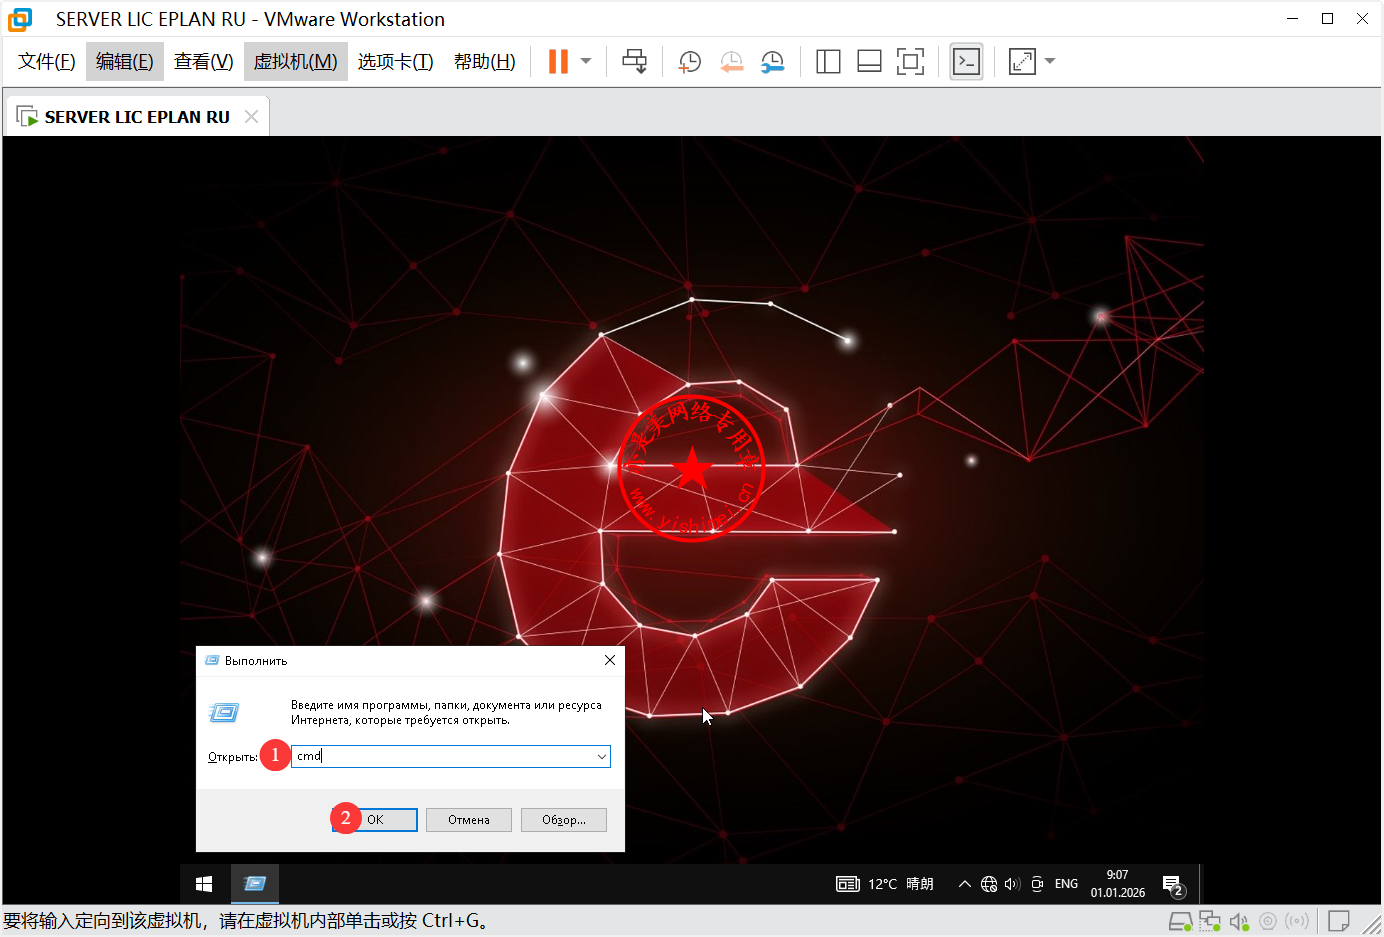Enter full screen mode icon

click(910, 62)
